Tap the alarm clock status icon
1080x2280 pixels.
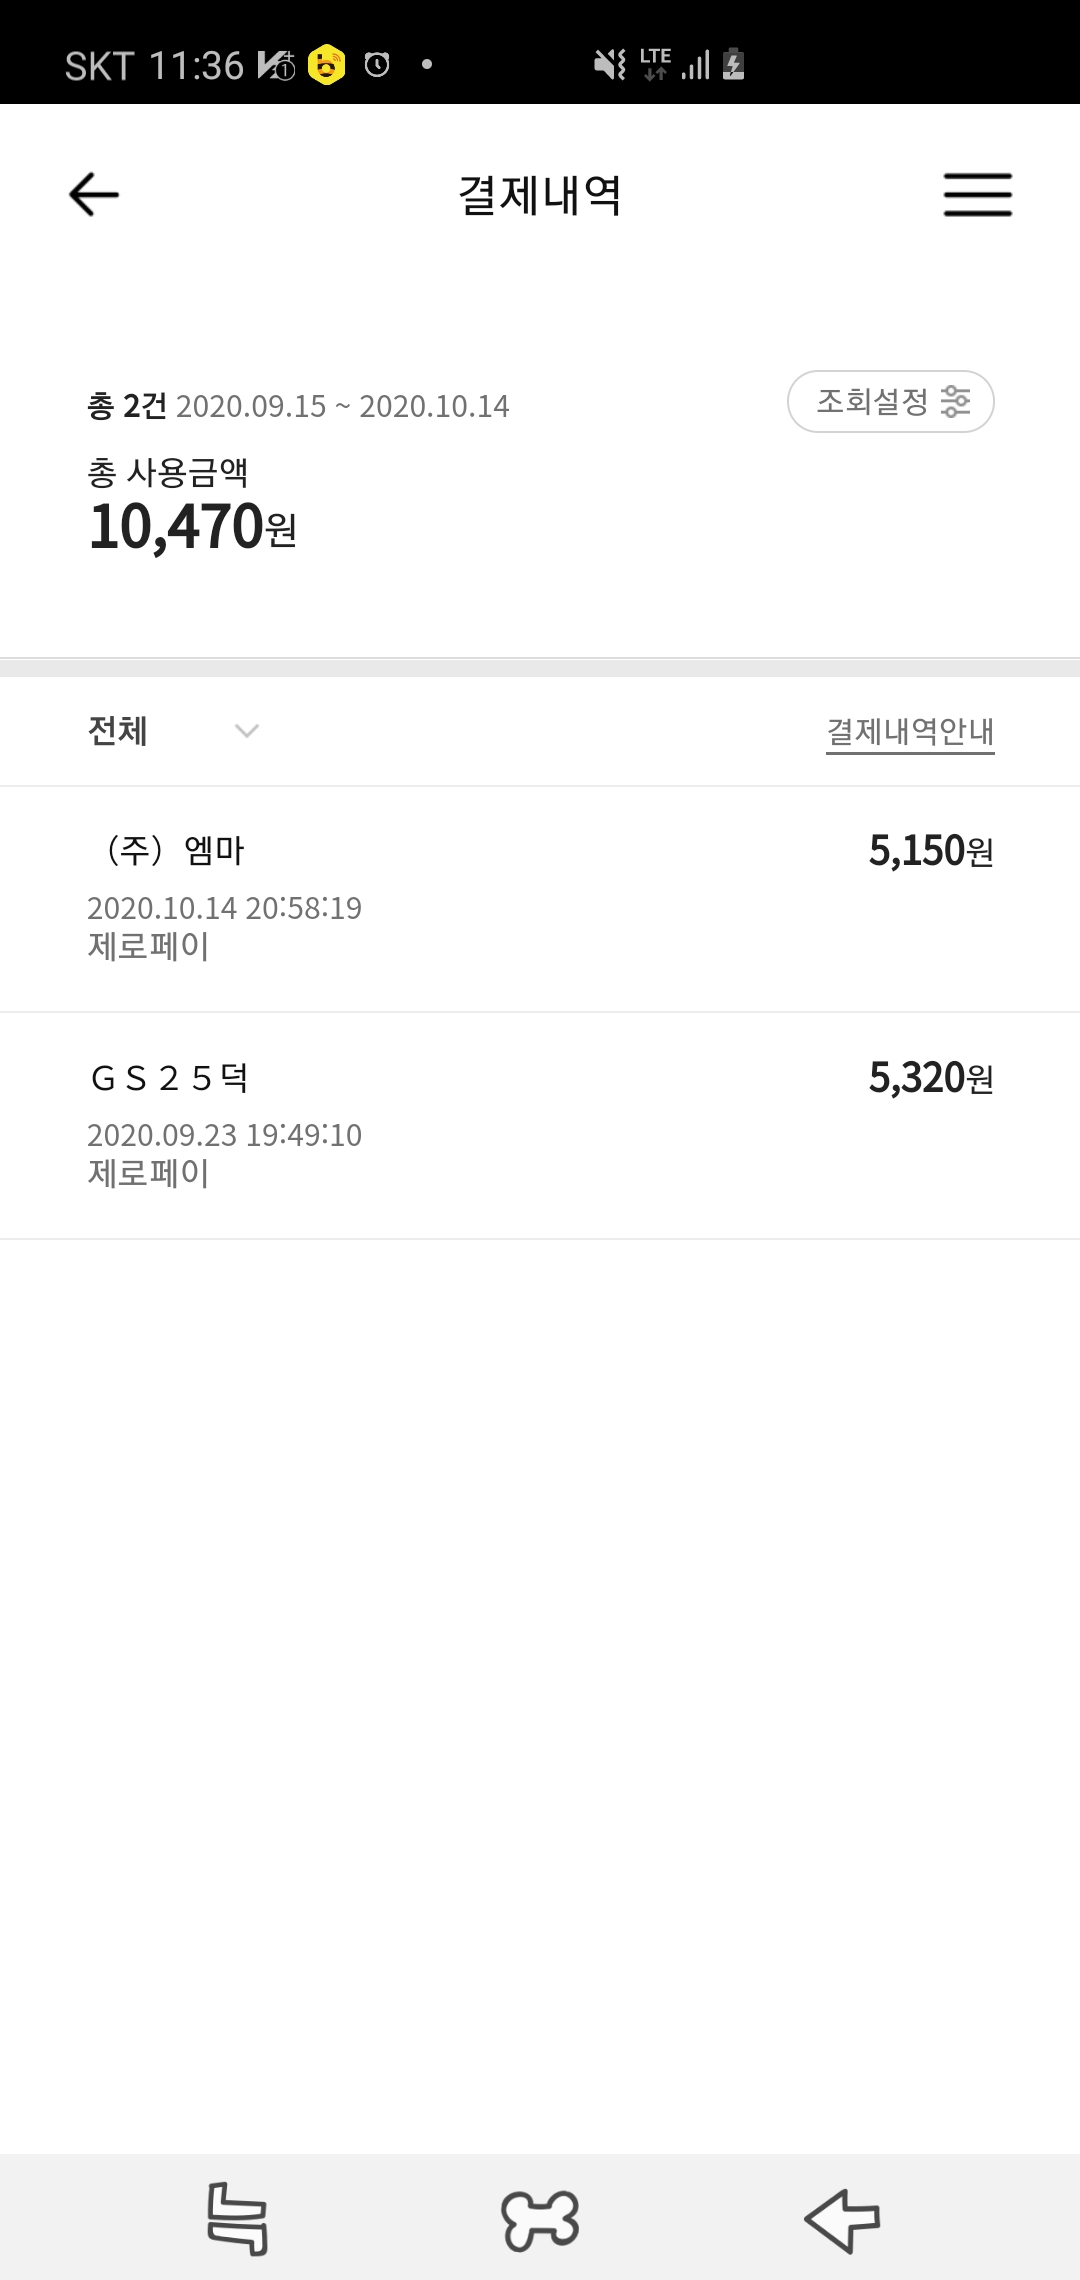click(x=377, y=65)
